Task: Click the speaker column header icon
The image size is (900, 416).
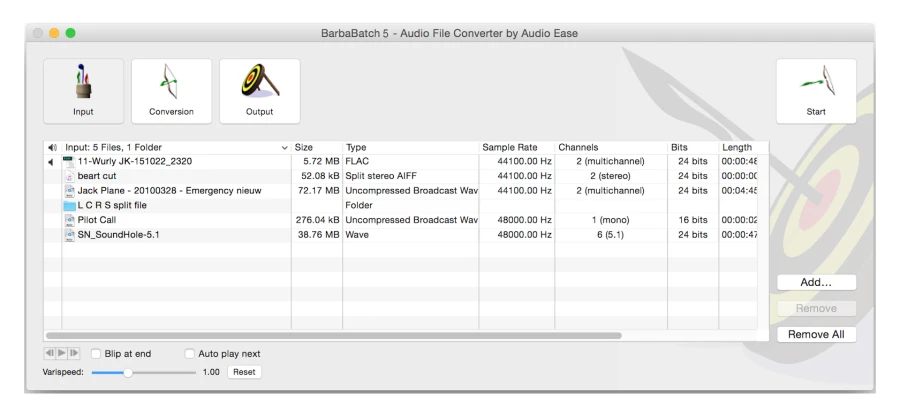Action: click(52, 147)
